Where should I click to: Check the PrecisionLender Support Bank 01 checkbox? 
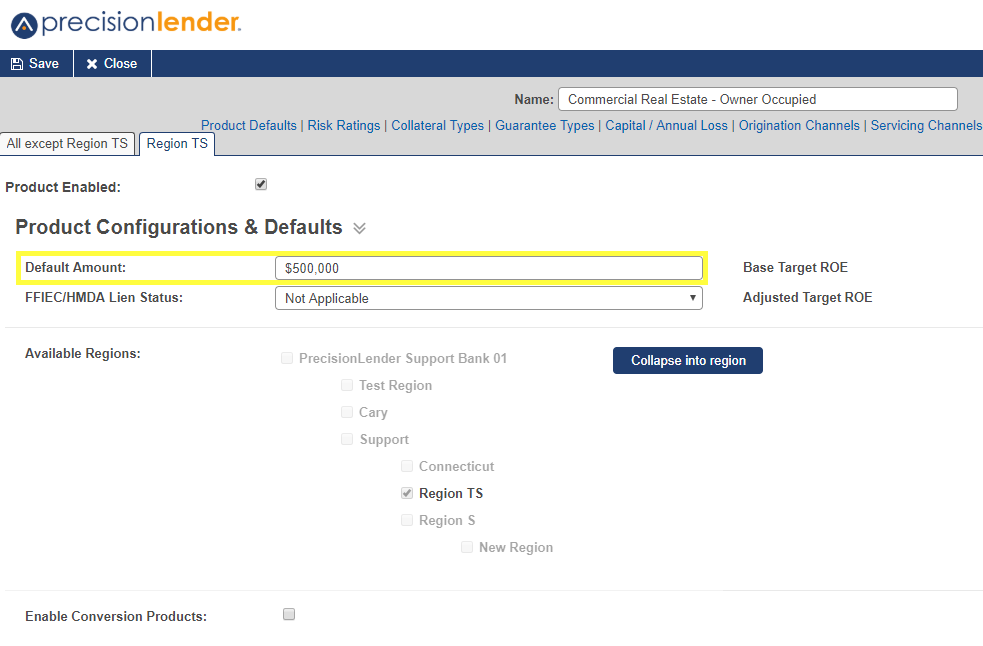(287, 358)
